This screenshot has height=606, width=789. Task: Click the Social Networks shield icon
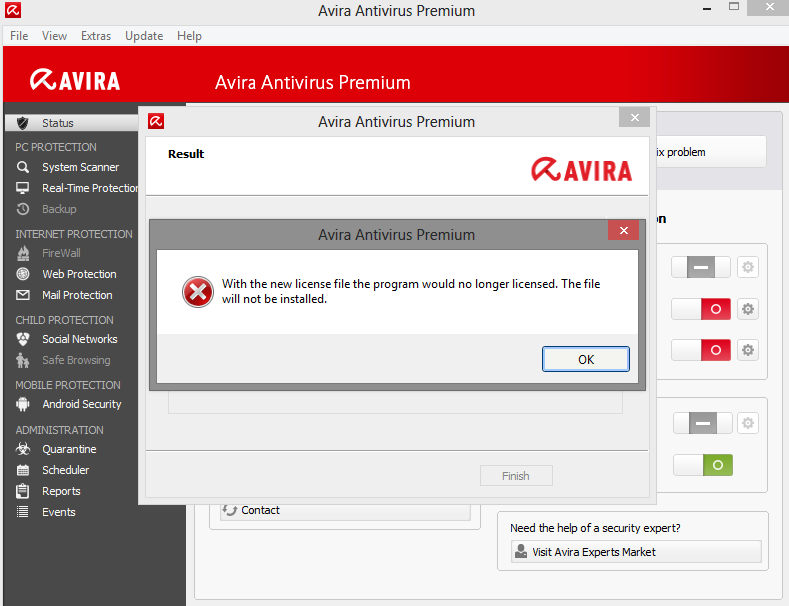[23, 339]
